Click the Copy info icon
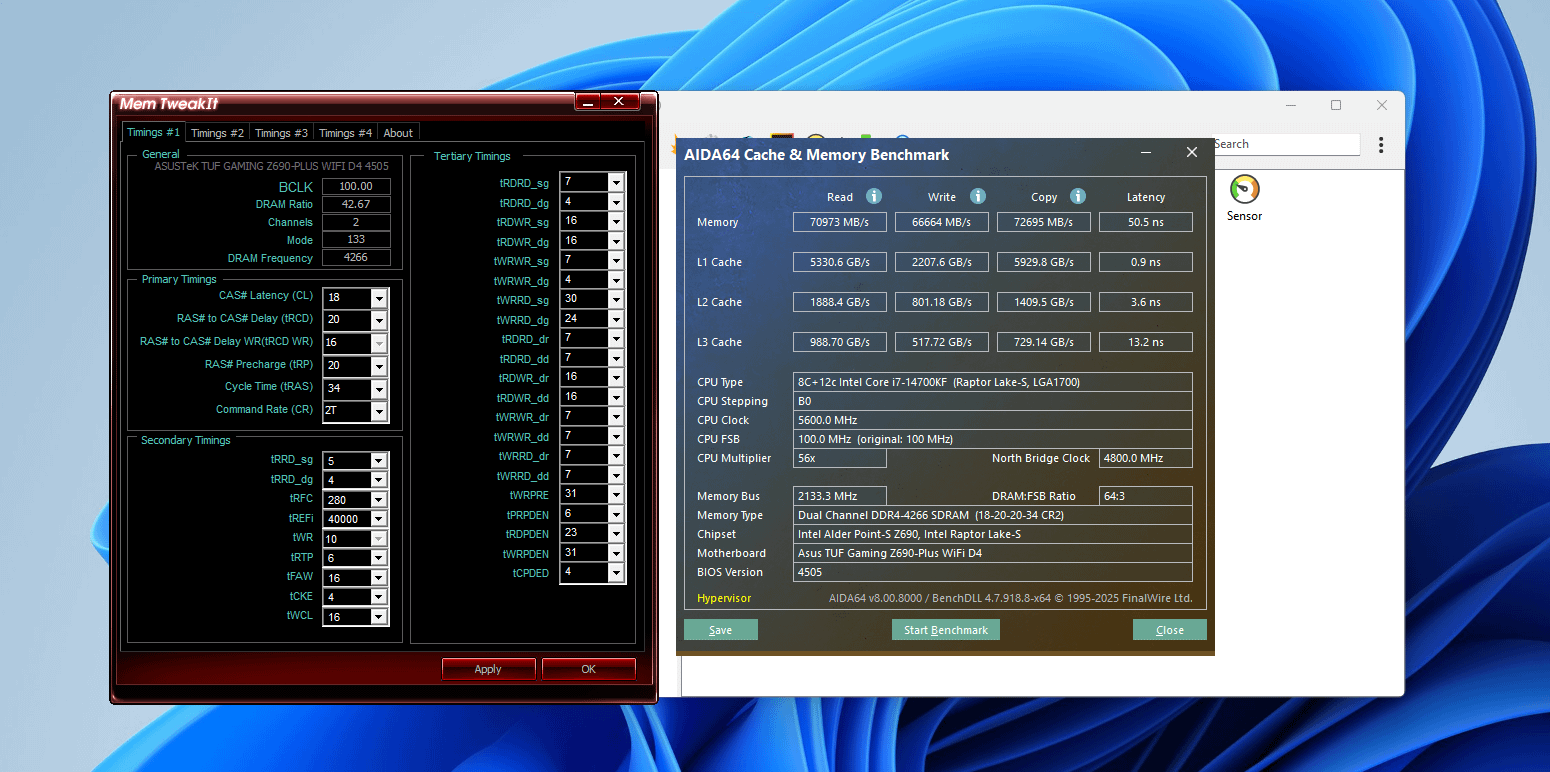The height and width of the screenshot is (772, 1550). coord(1078,197)
